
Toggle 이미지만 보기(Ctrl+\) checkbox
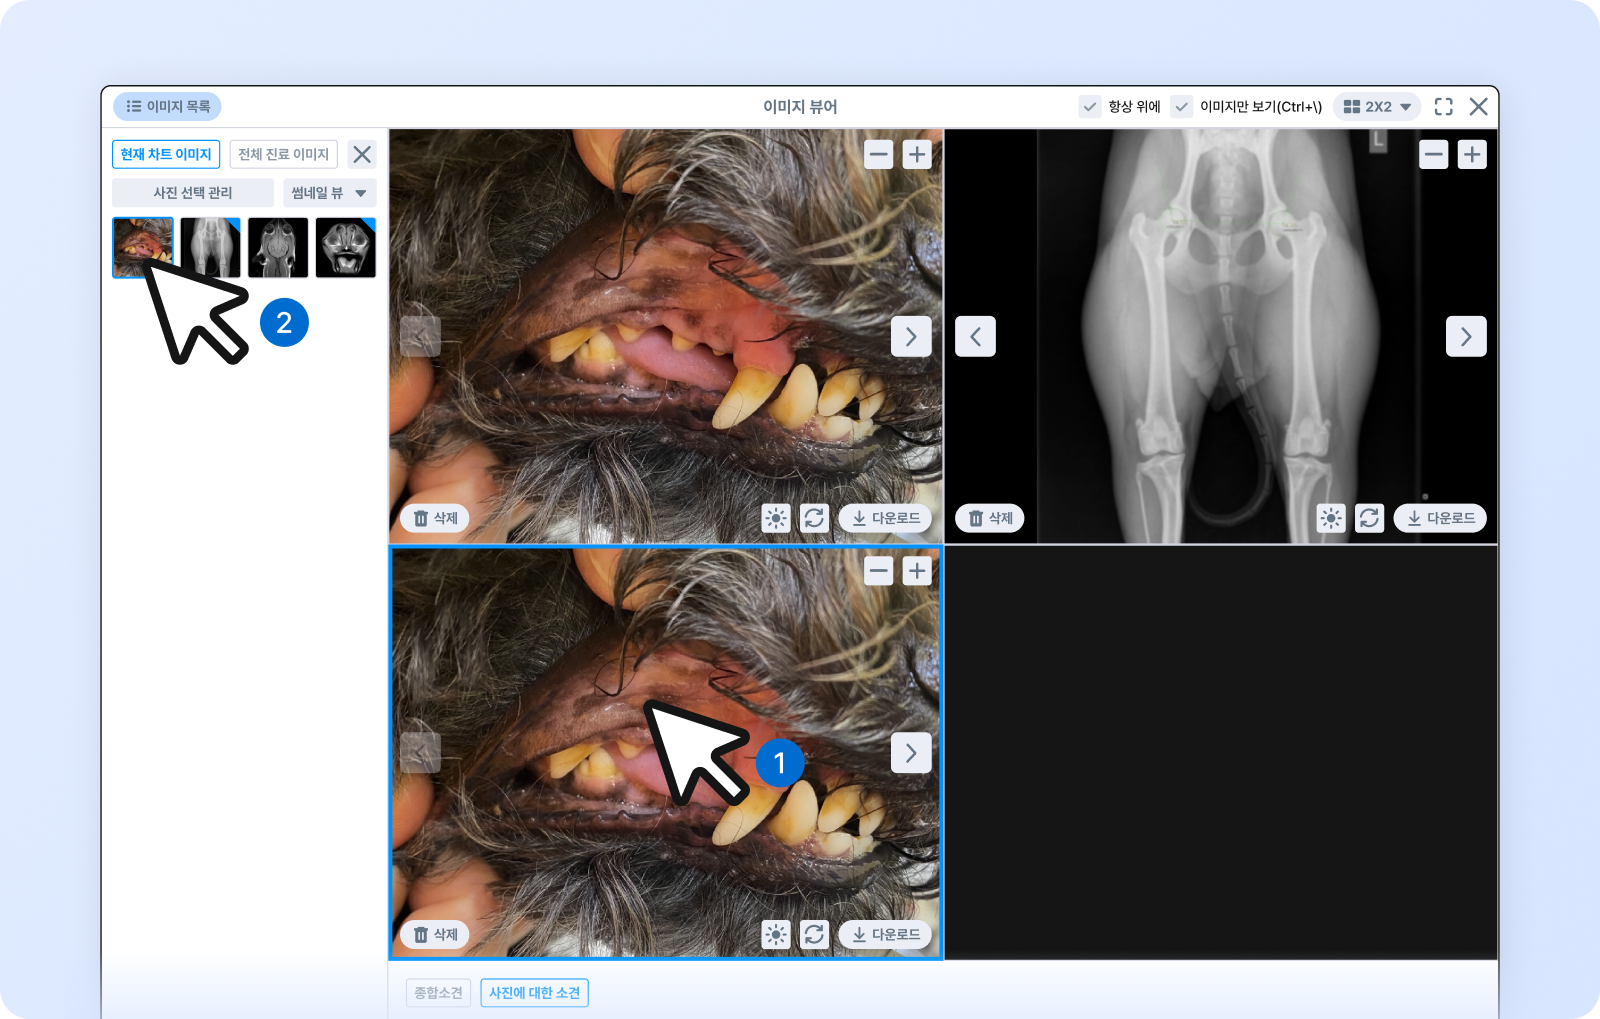click(x=1182, y=106)
